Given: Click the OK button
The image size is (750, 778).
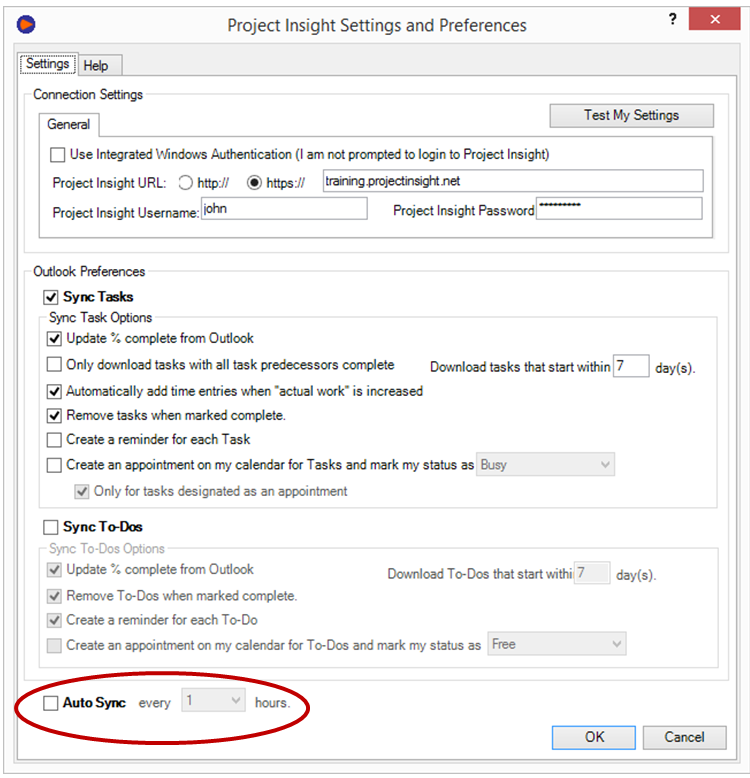Looking at the screenshot, I should tap(594, 737).
